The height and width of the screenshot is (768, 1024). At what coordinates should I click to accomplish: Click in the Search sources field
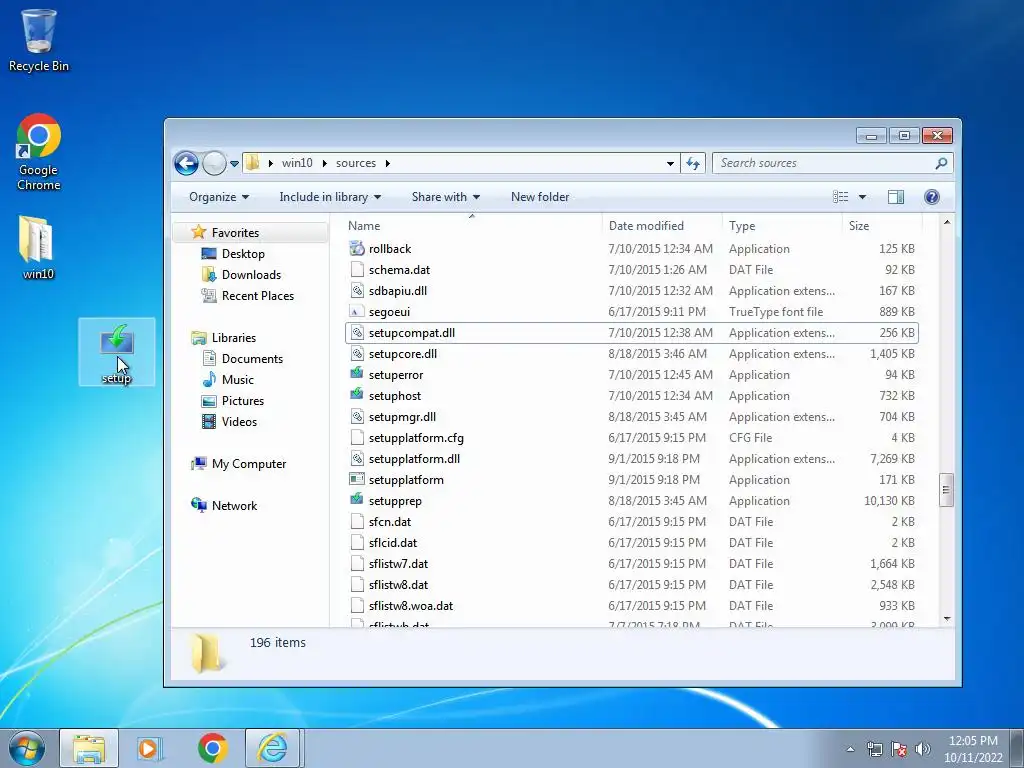(x=832, y=163)
